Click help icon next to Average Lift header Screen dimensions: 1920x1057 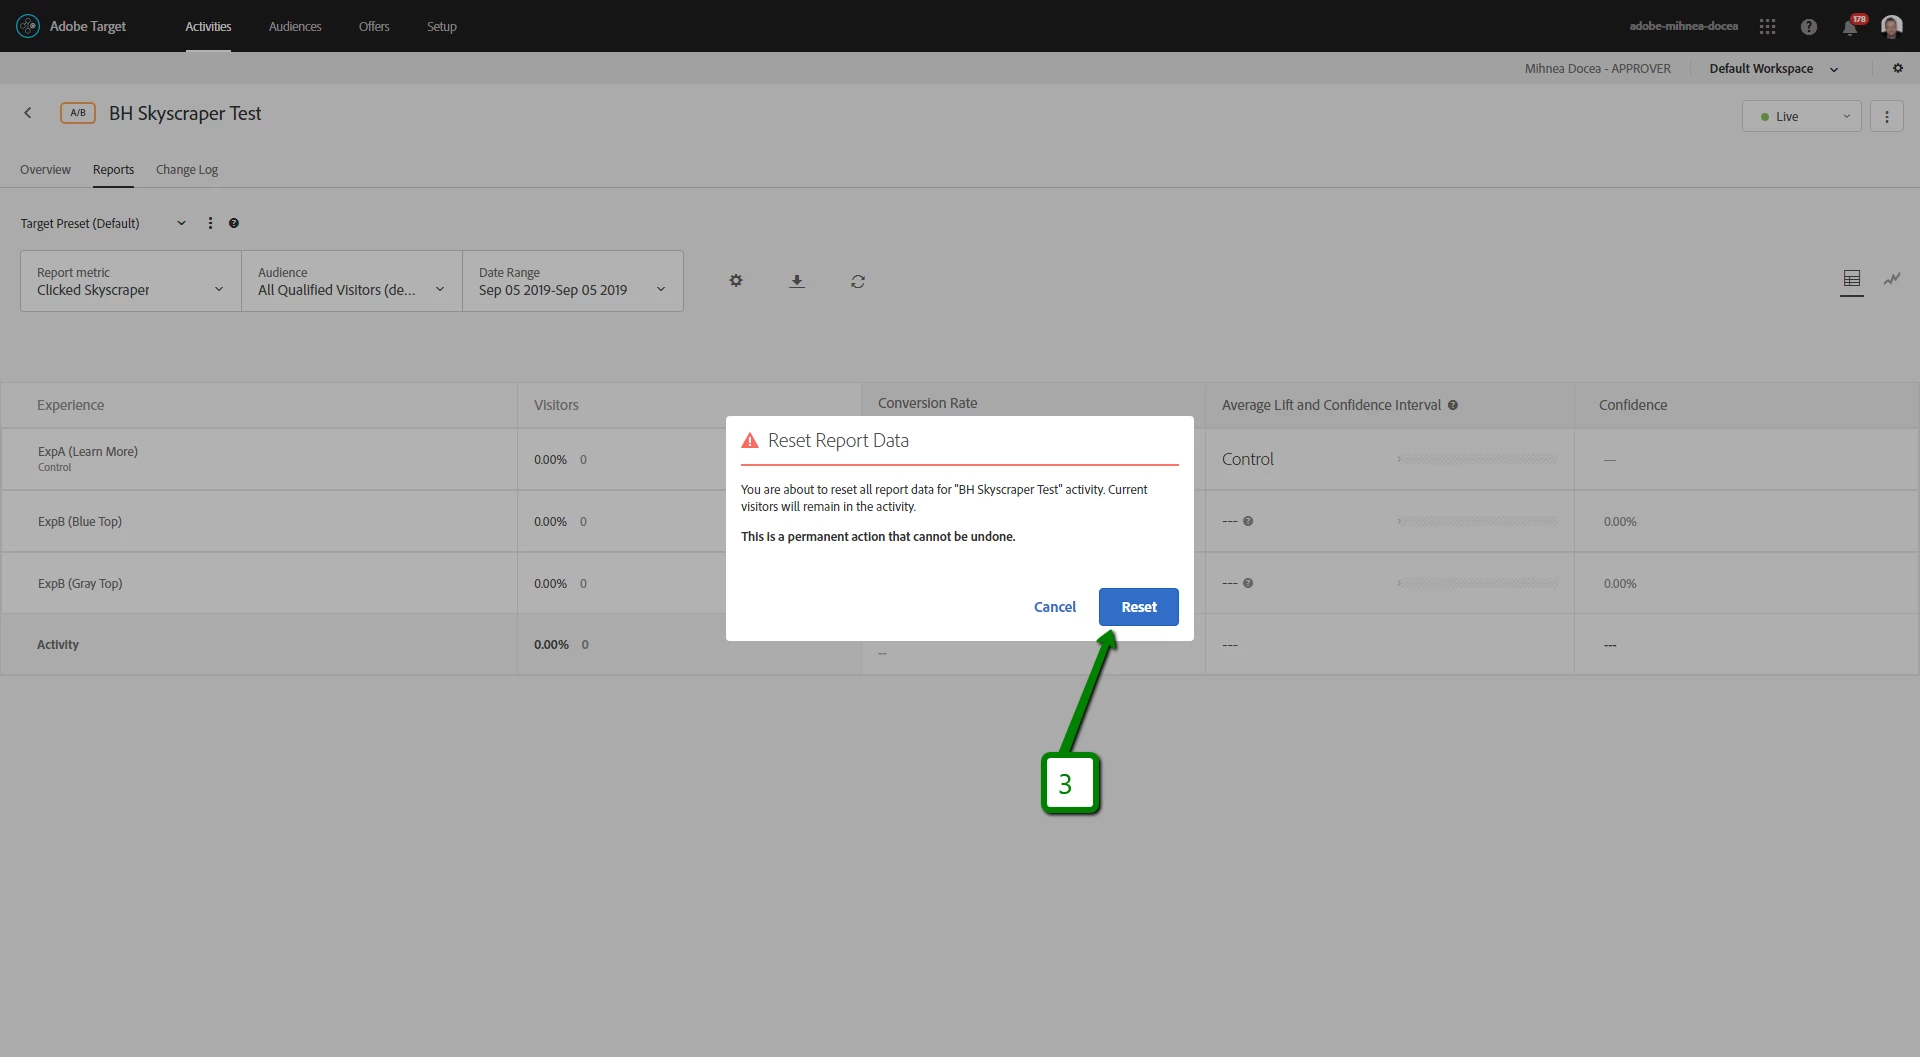click(x=1453, y=405)
